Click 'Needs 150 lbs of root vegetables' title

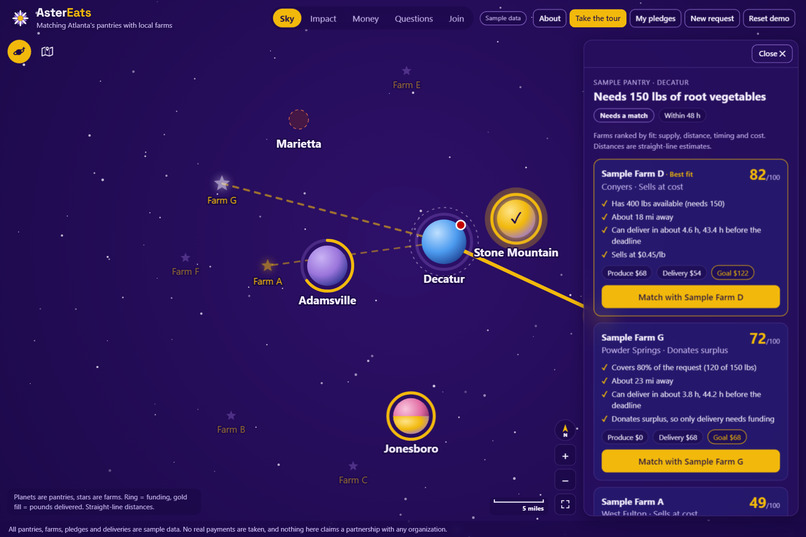(680, 97)
